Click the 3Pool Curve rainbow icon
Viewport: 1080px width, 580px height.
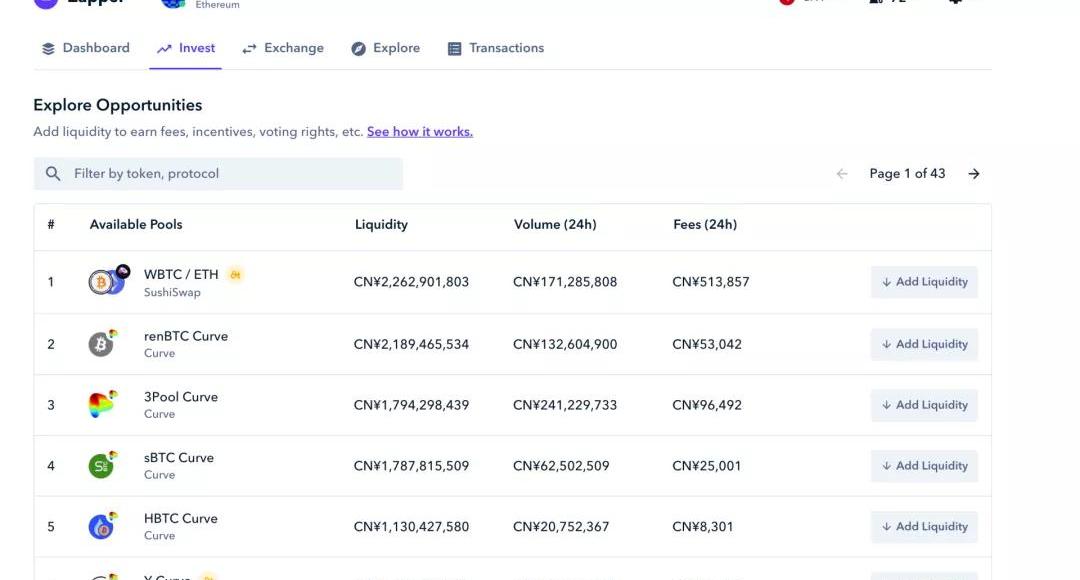(x=103, y=404)
